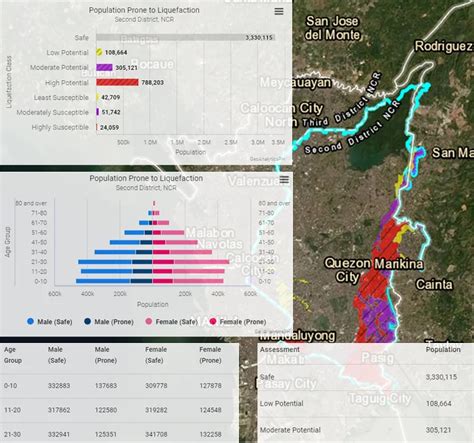The height and width of the screenshot is (443, 474).
Task: Click the Meycauayan map label
Action: (296, 82)
